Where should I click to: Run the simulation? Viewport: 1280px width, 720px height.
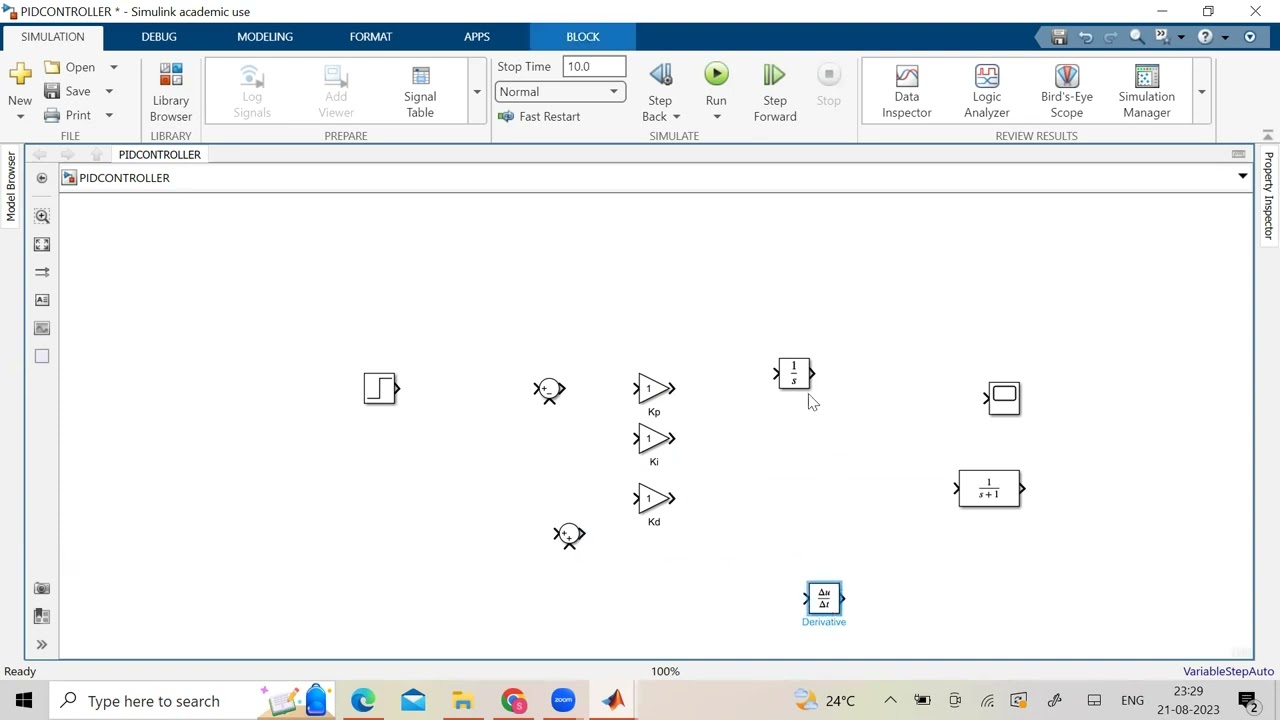point(716,75)
